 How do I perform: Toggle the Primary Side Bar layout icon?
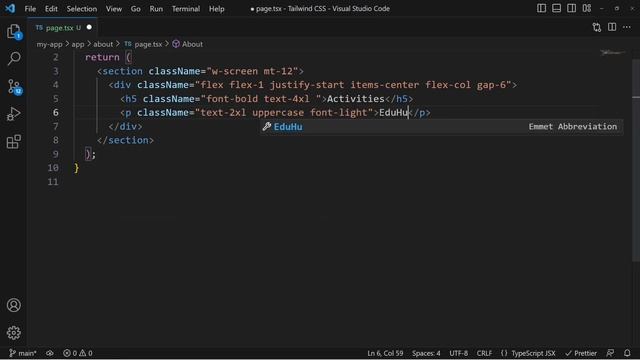click(541, 8)
